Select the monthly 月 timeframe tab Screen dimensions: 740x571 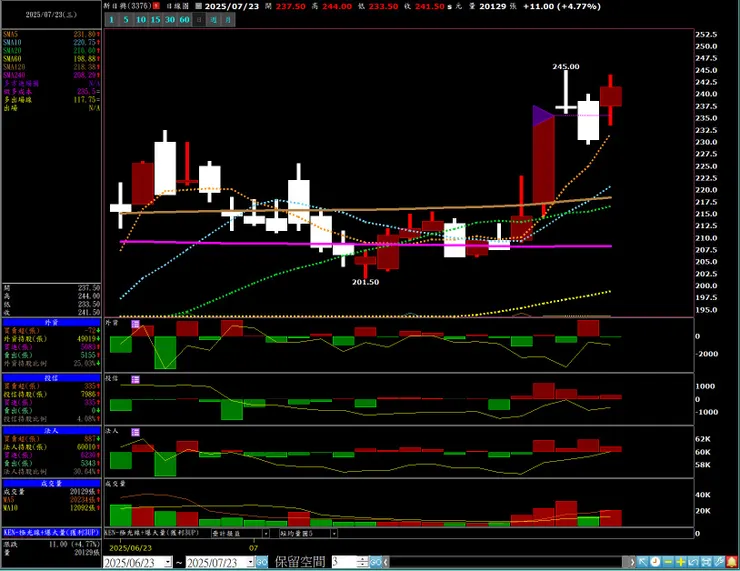click(228, 20)
